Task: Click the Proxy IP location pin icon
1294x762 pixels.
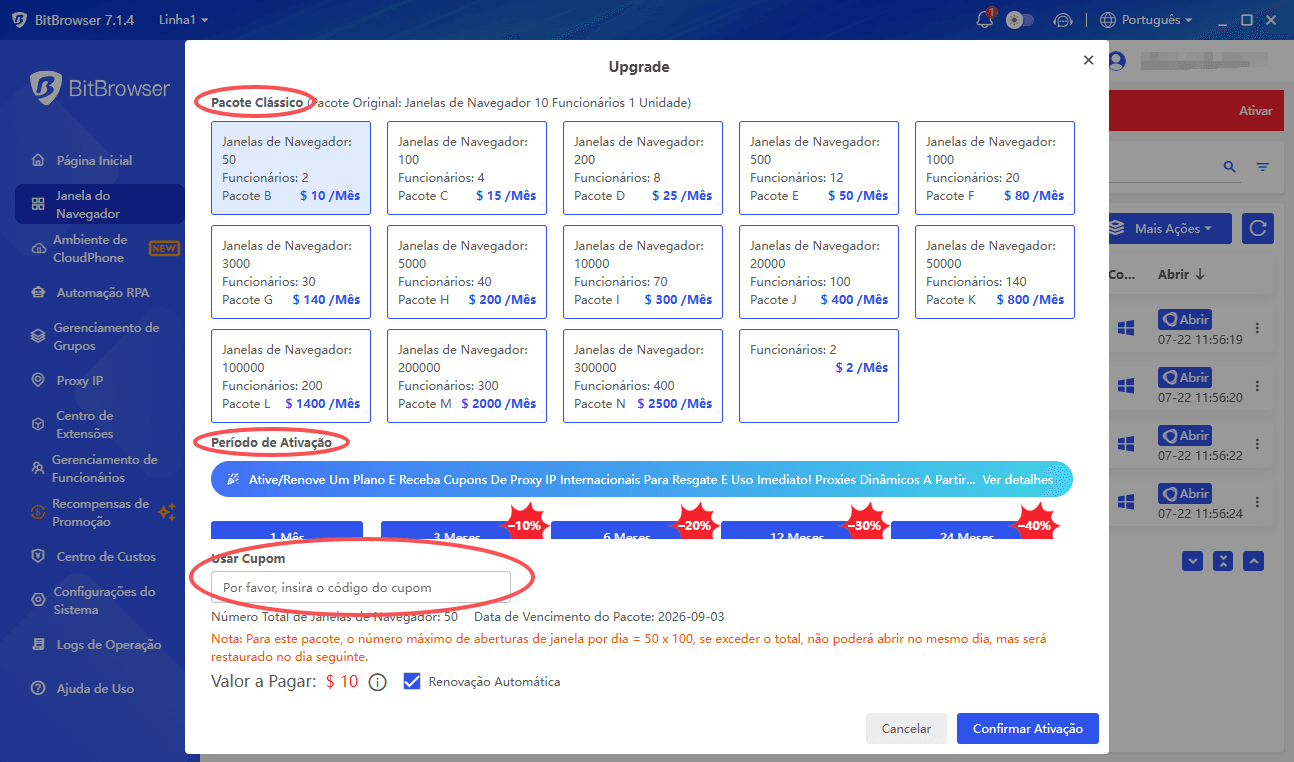Action: tap(38, 380)
